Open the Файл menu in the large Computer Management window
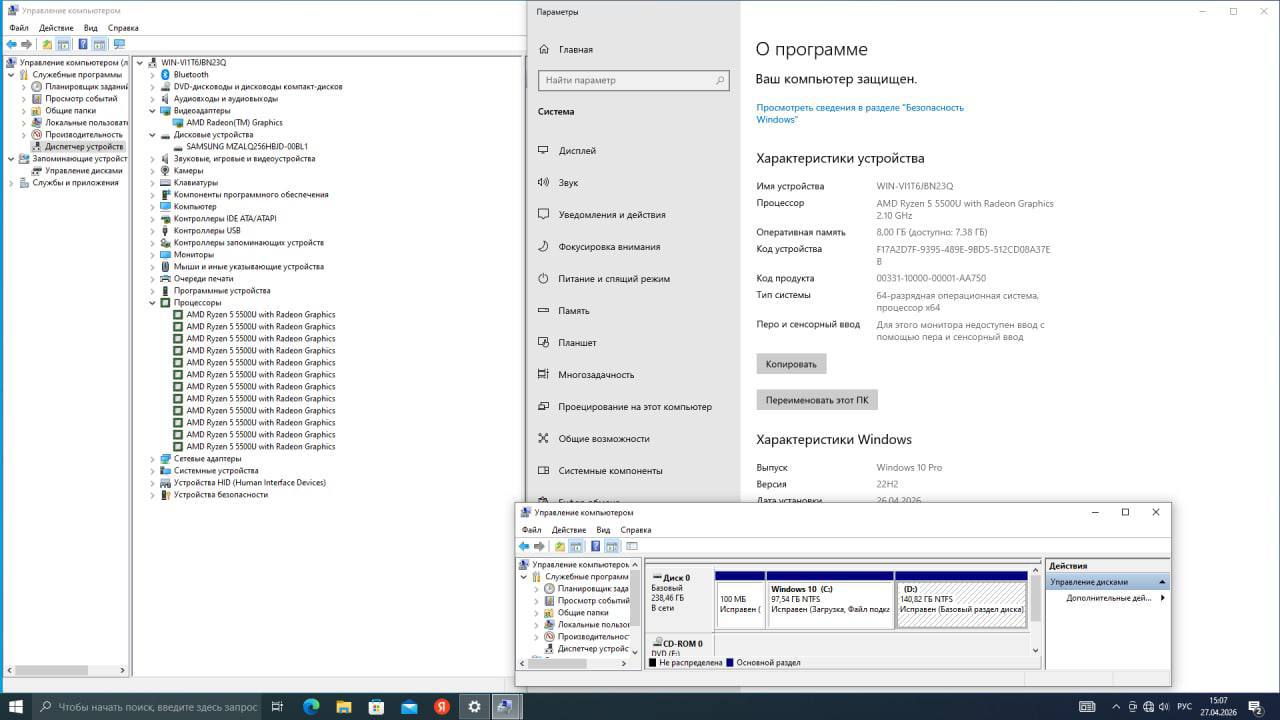 point(19,28)
